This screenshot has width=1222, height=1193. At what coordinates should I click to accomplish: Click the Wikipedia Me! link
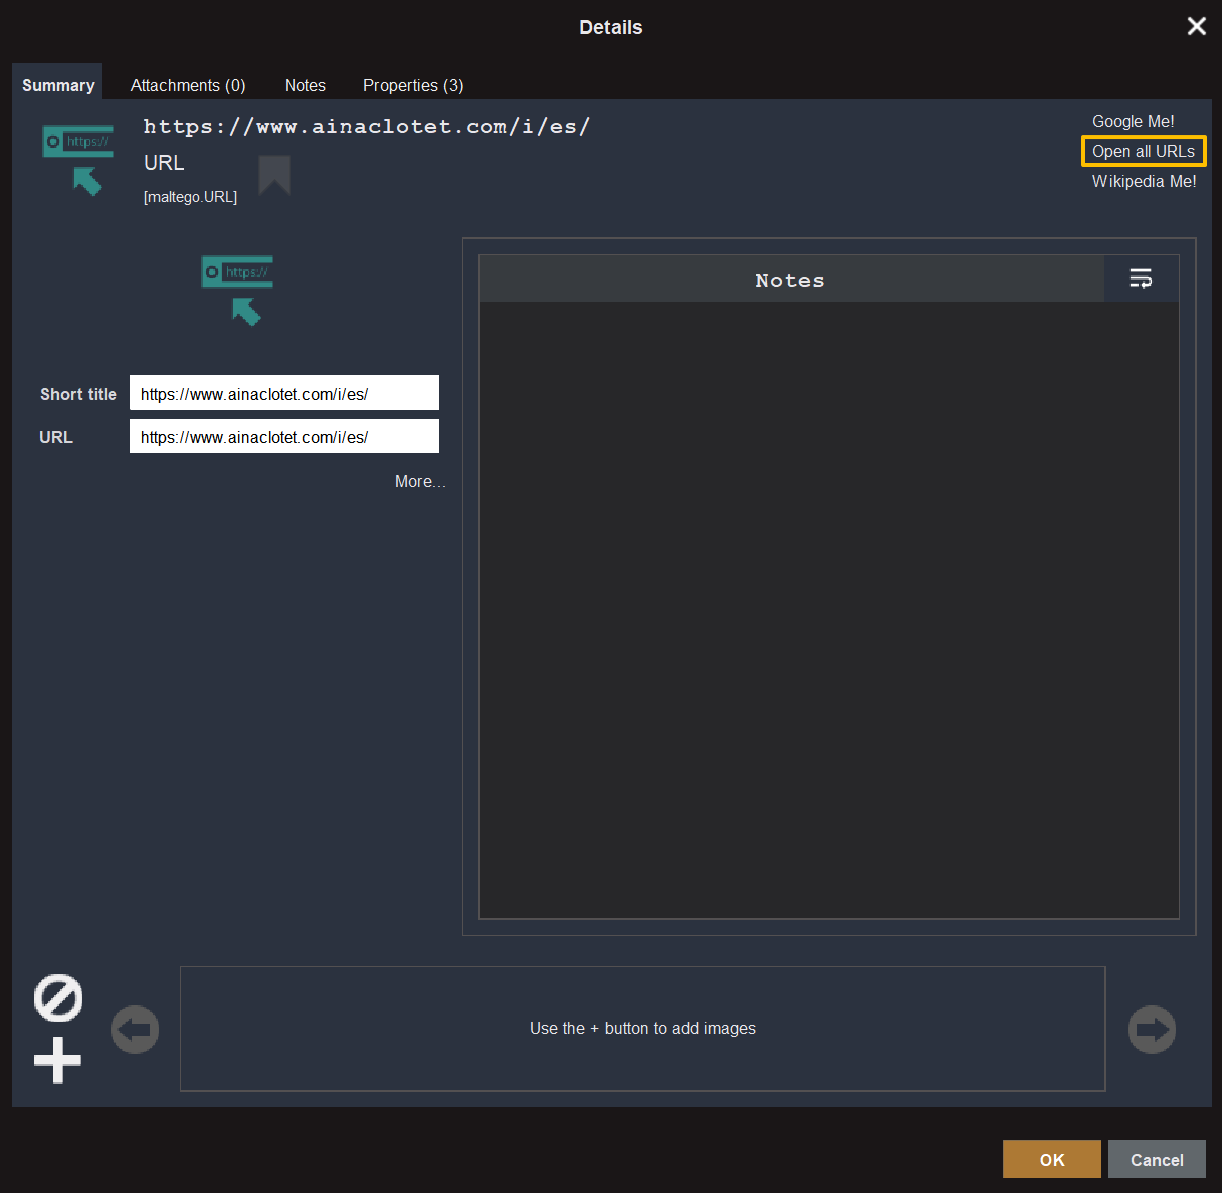click(1144, 181)
